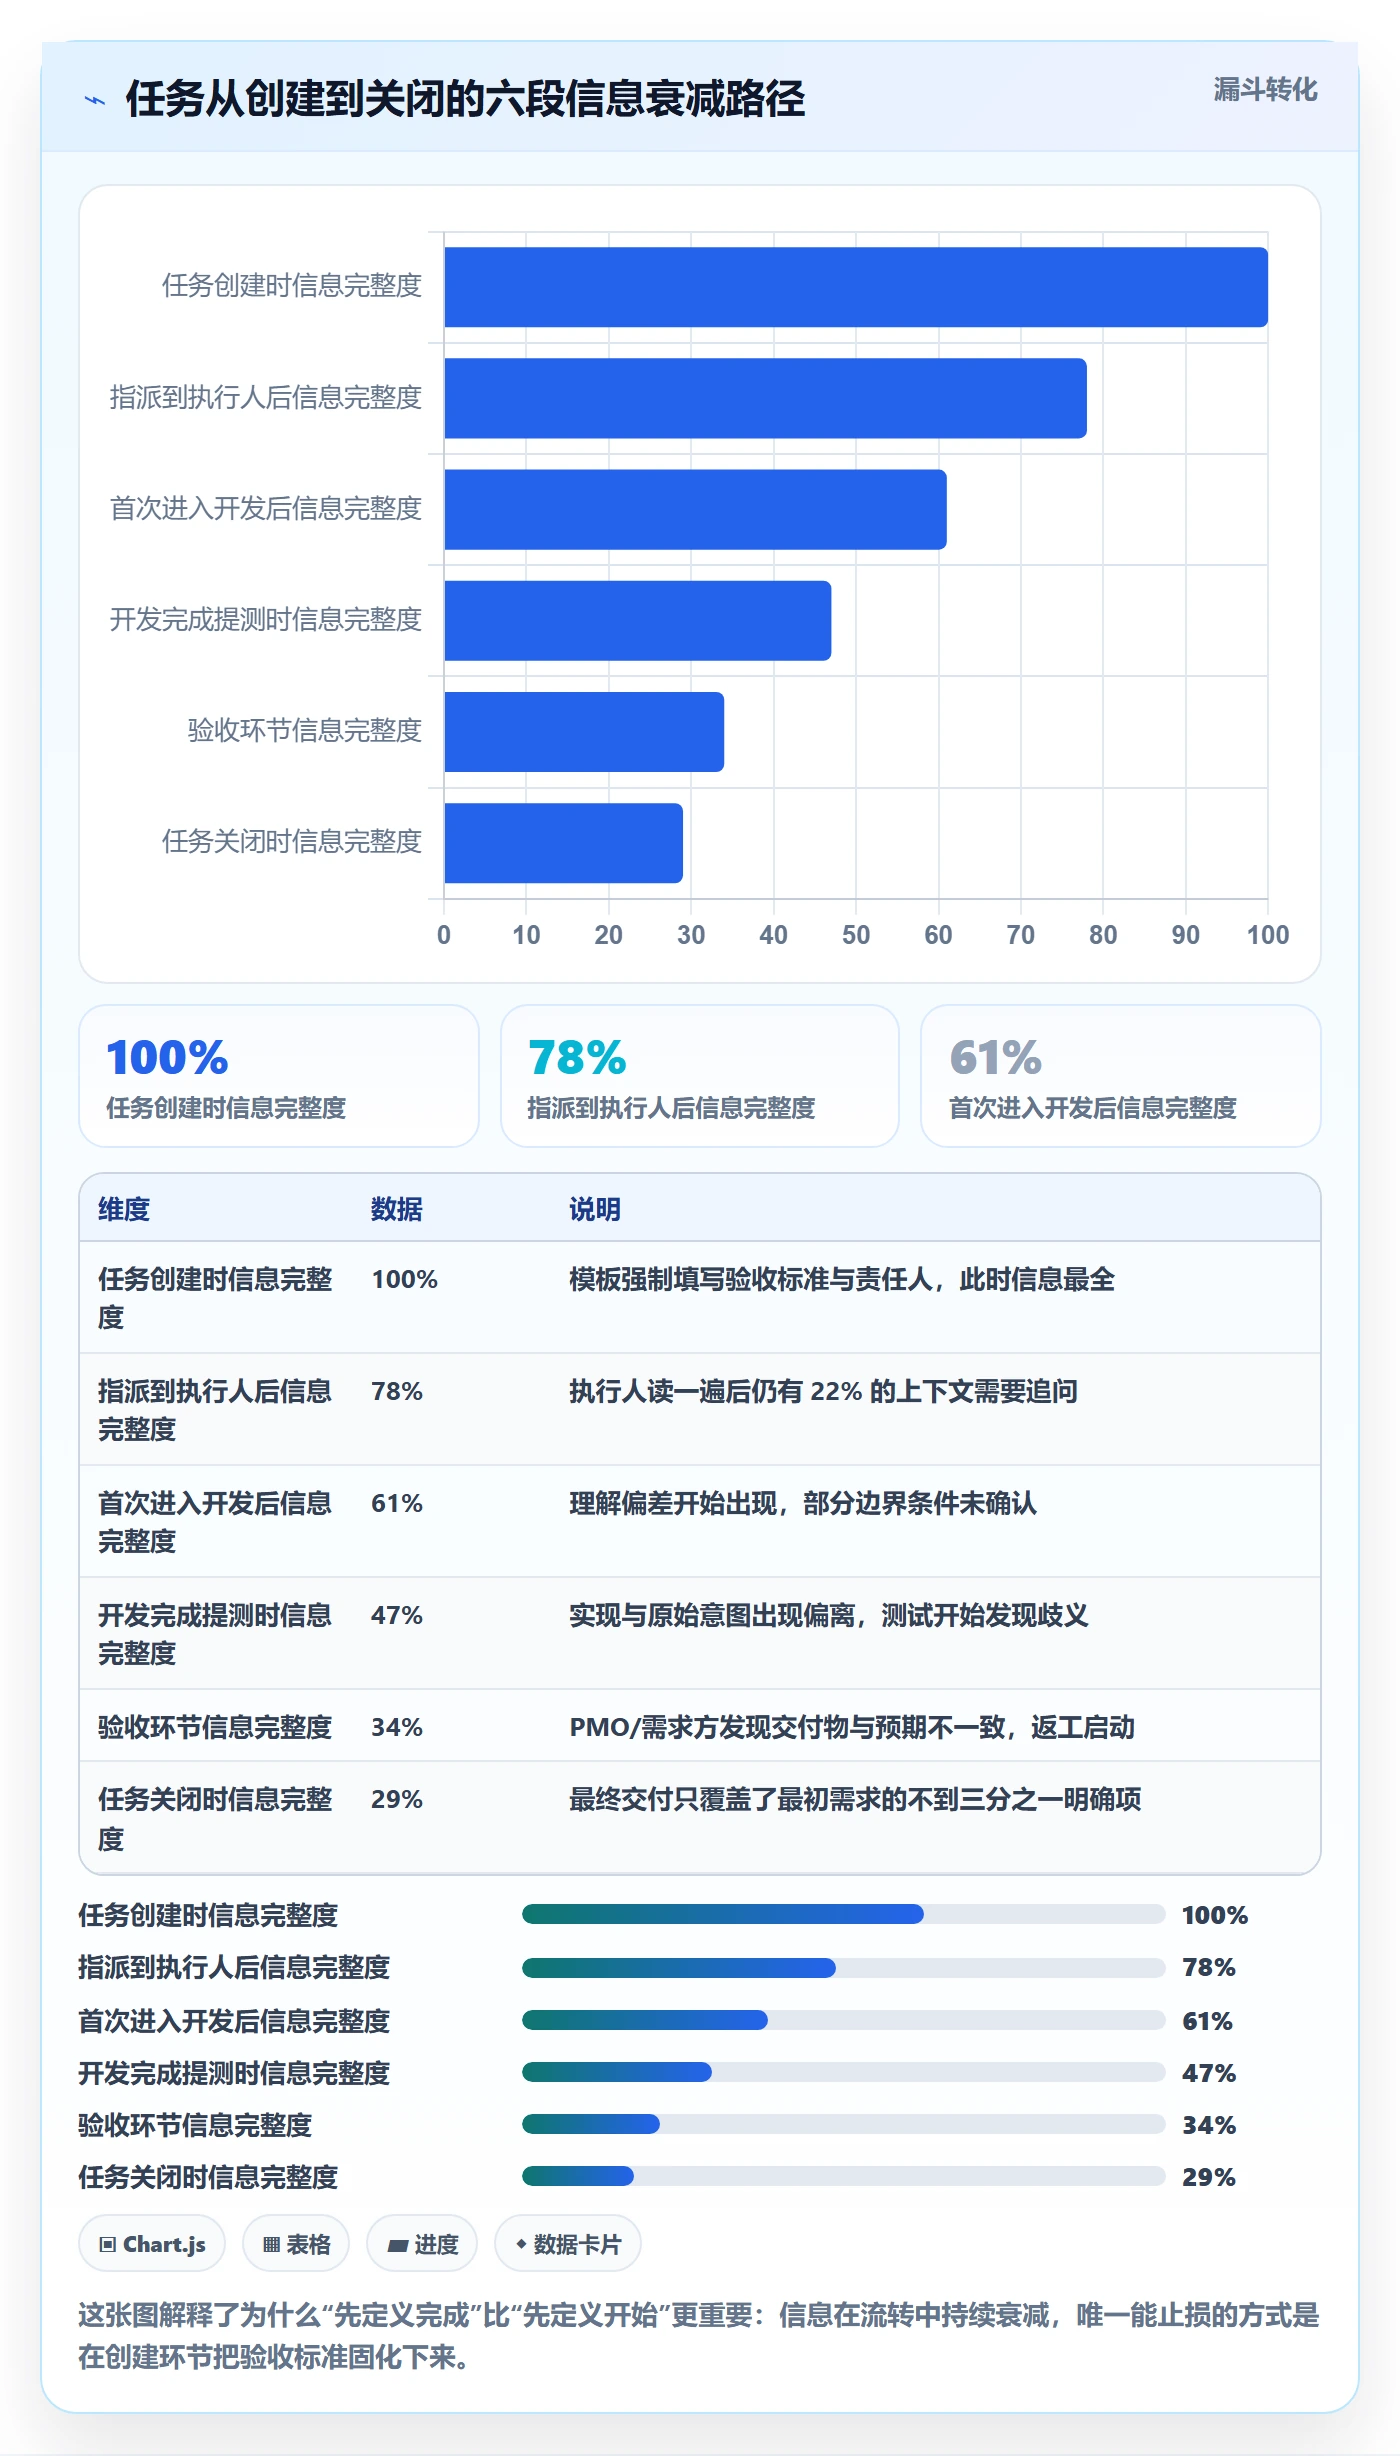Click the 验收环节信息完整度 chart bar
The height and width of the screenshot is (2456, 1400).
584,732
